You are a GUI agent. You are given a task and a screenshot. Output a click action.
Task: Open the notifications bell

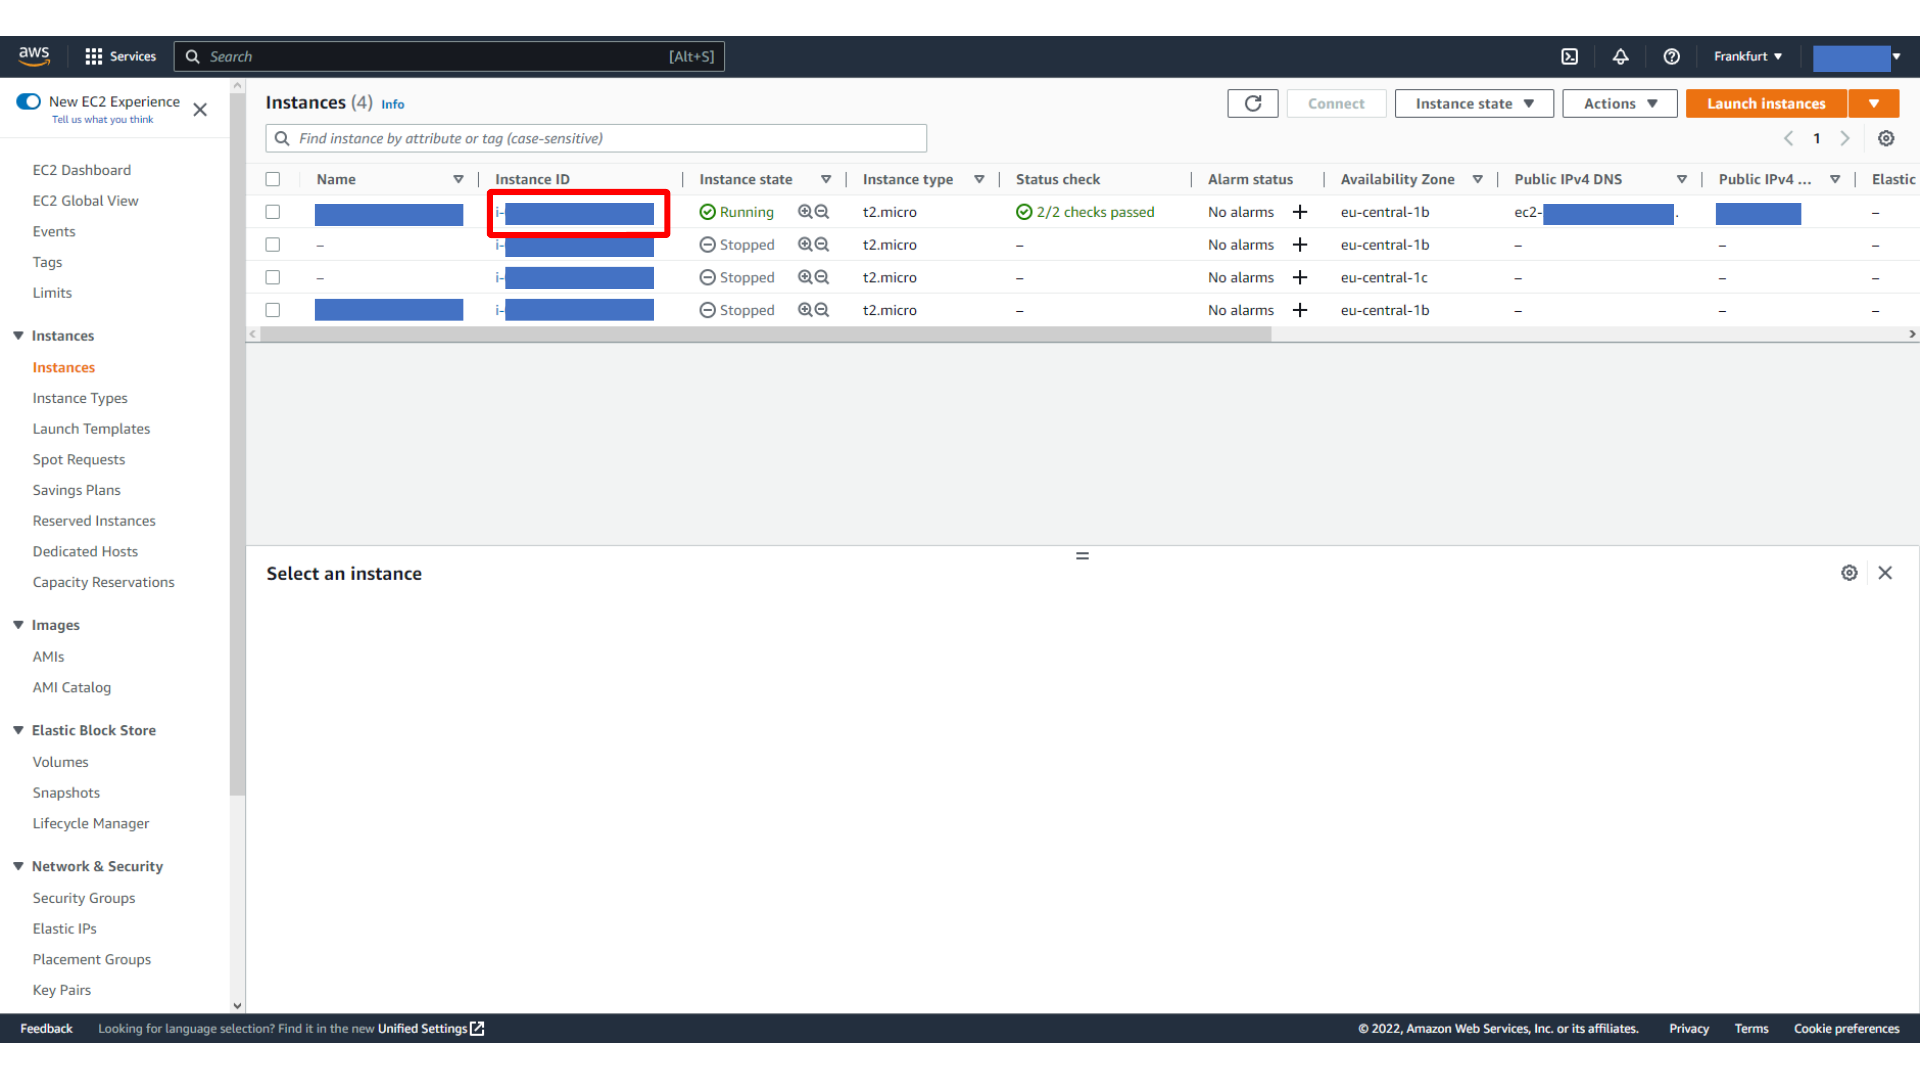point(1621,56)
